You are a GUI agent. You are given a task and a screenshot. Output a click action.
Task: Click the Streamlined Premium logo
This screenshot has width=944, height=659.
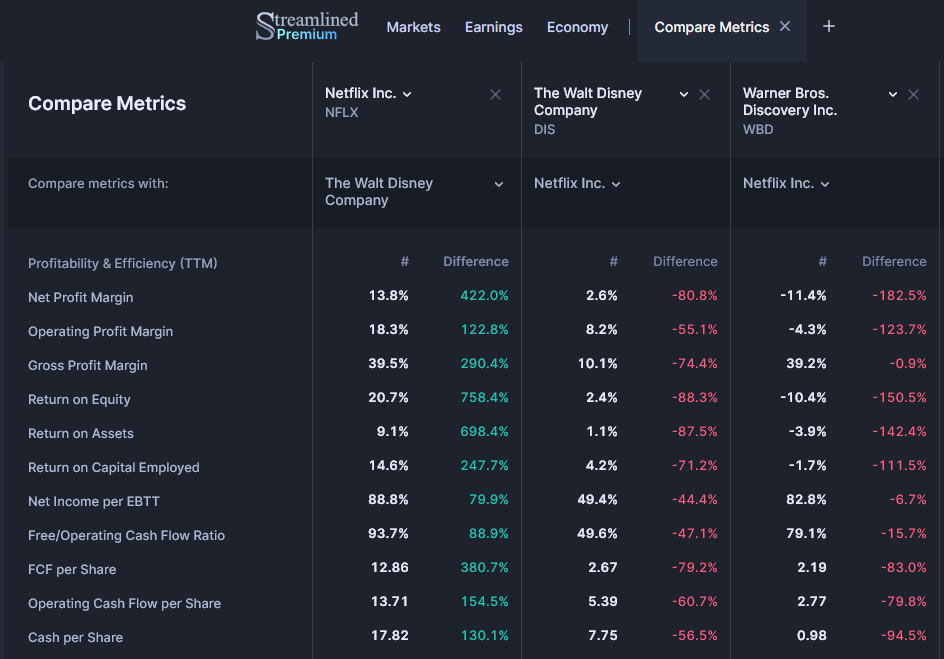coord(307,26)
